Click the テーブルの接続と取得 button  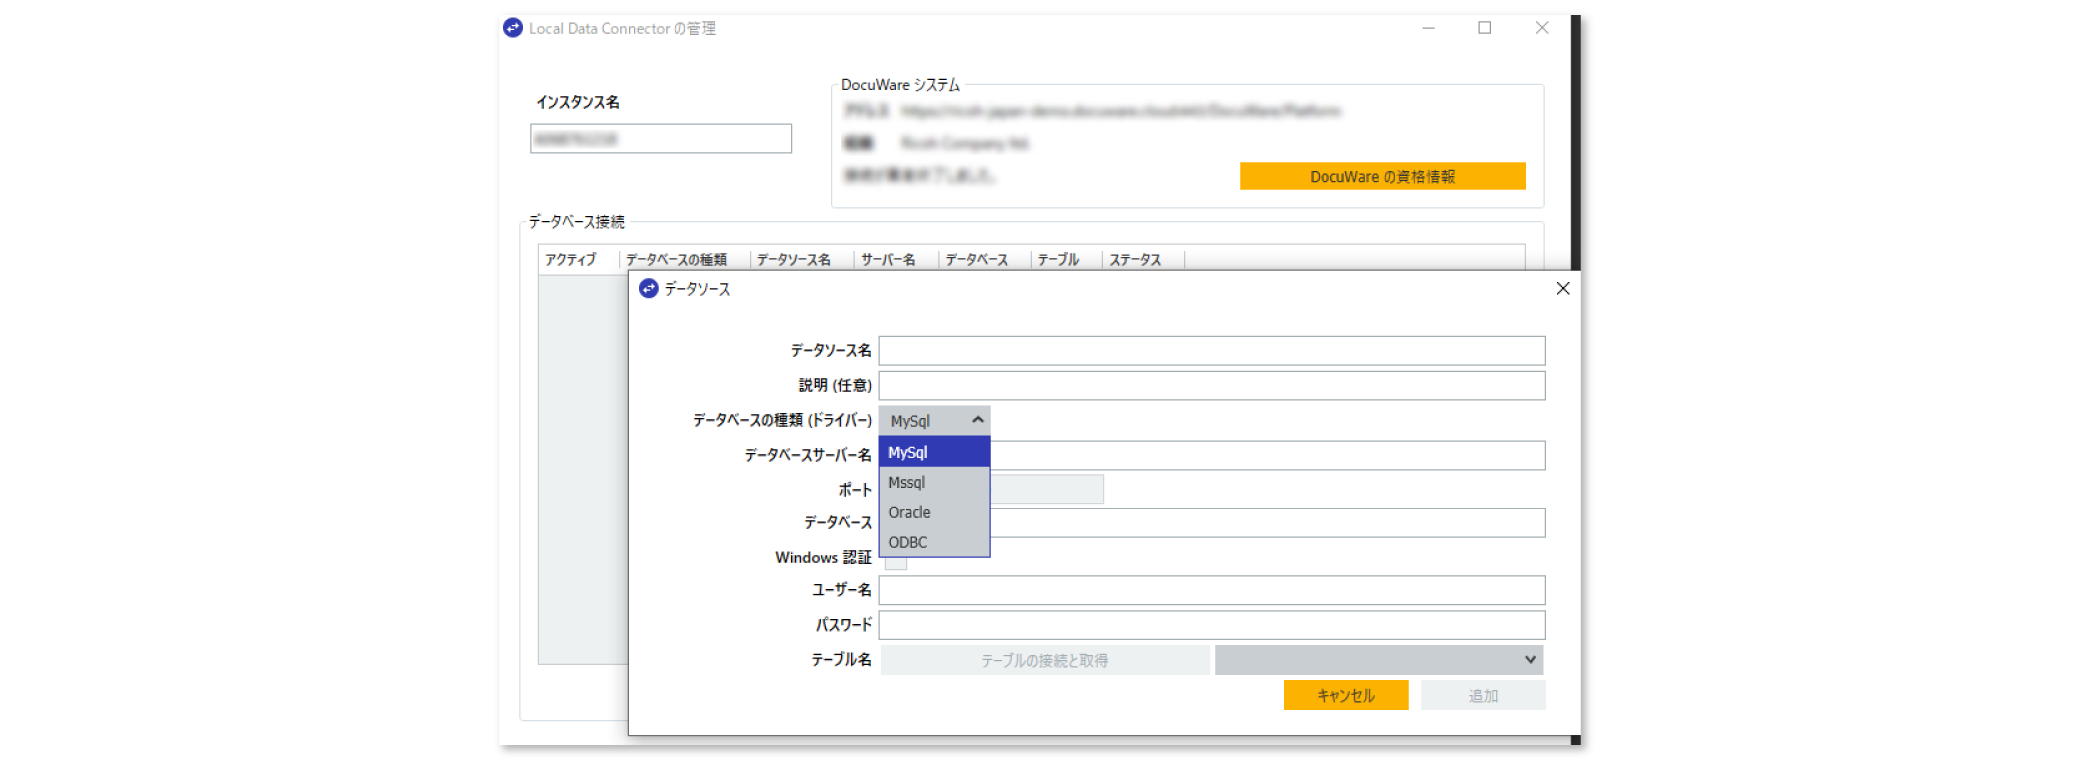coord(1045,660)
